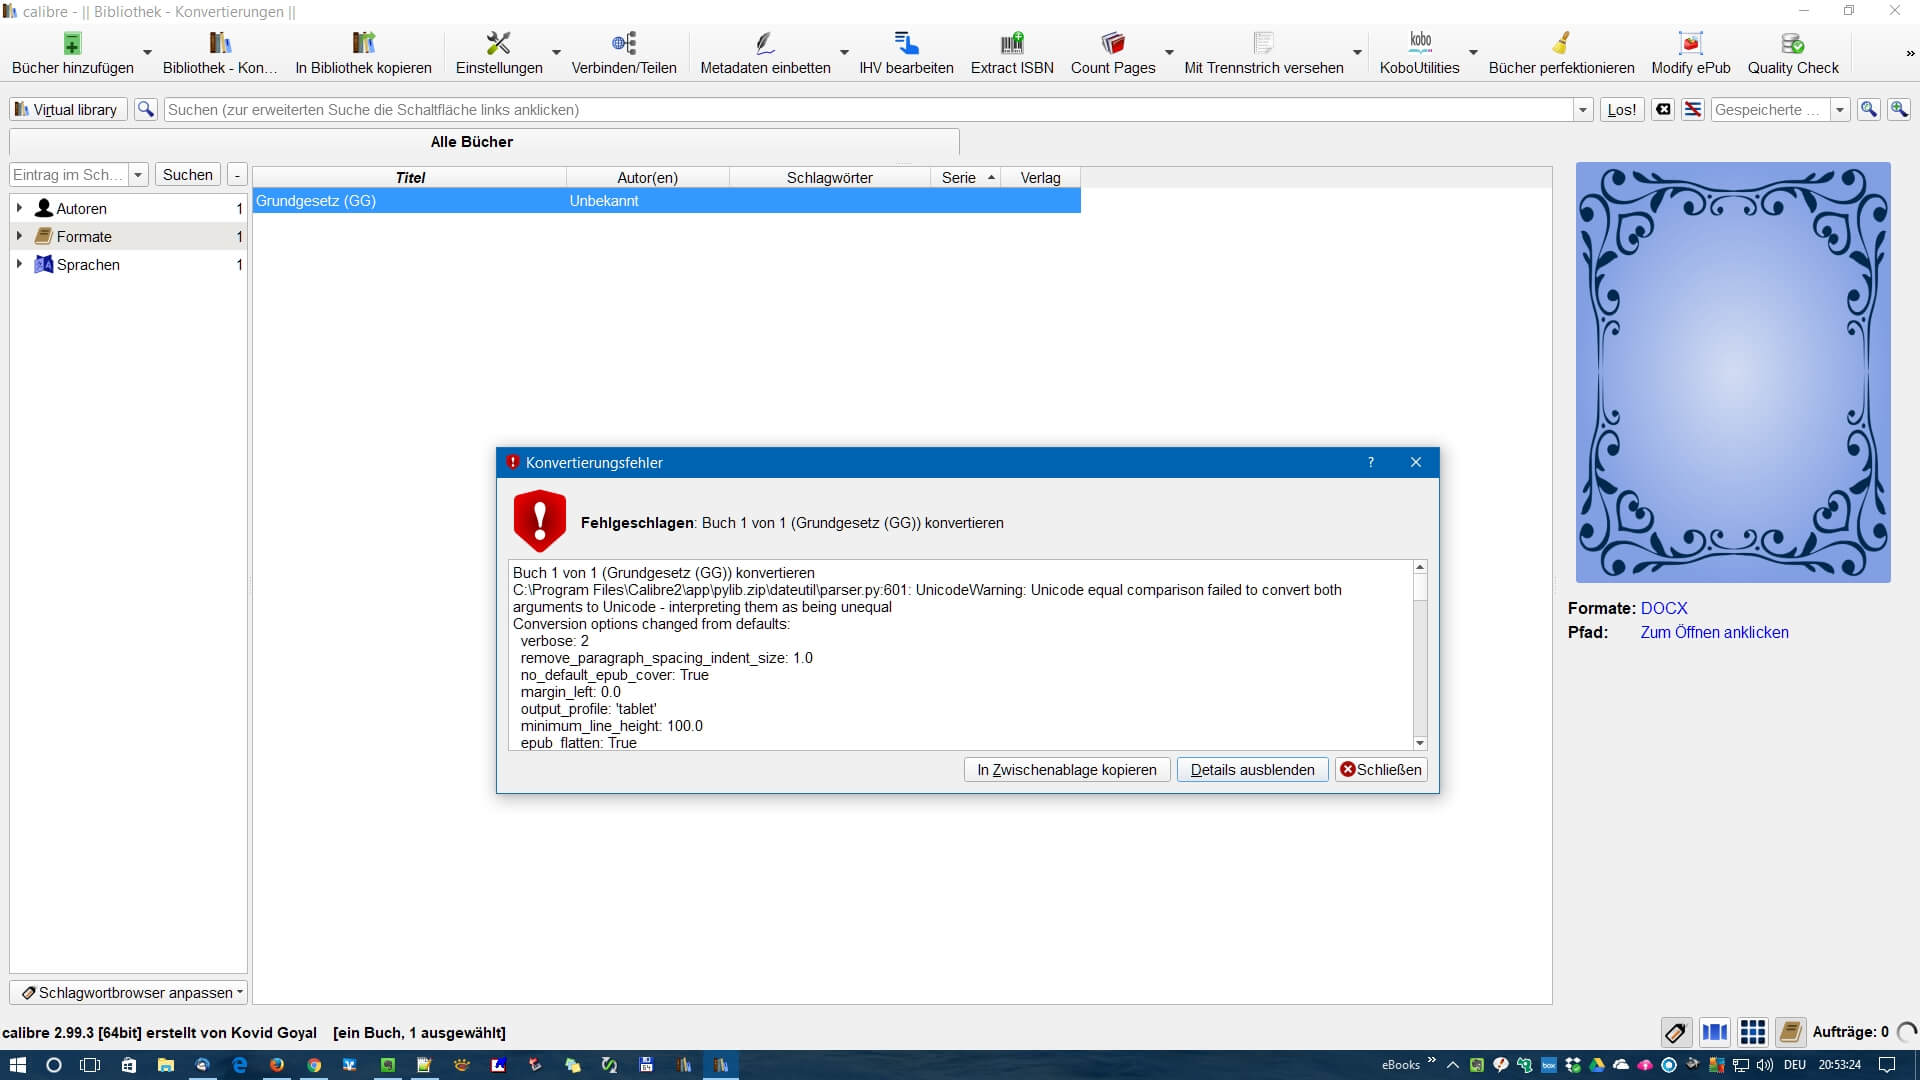Sort by the Autor(en) column header
Viewport: 1920px width, 1080px height.
[x=647, y=177]
